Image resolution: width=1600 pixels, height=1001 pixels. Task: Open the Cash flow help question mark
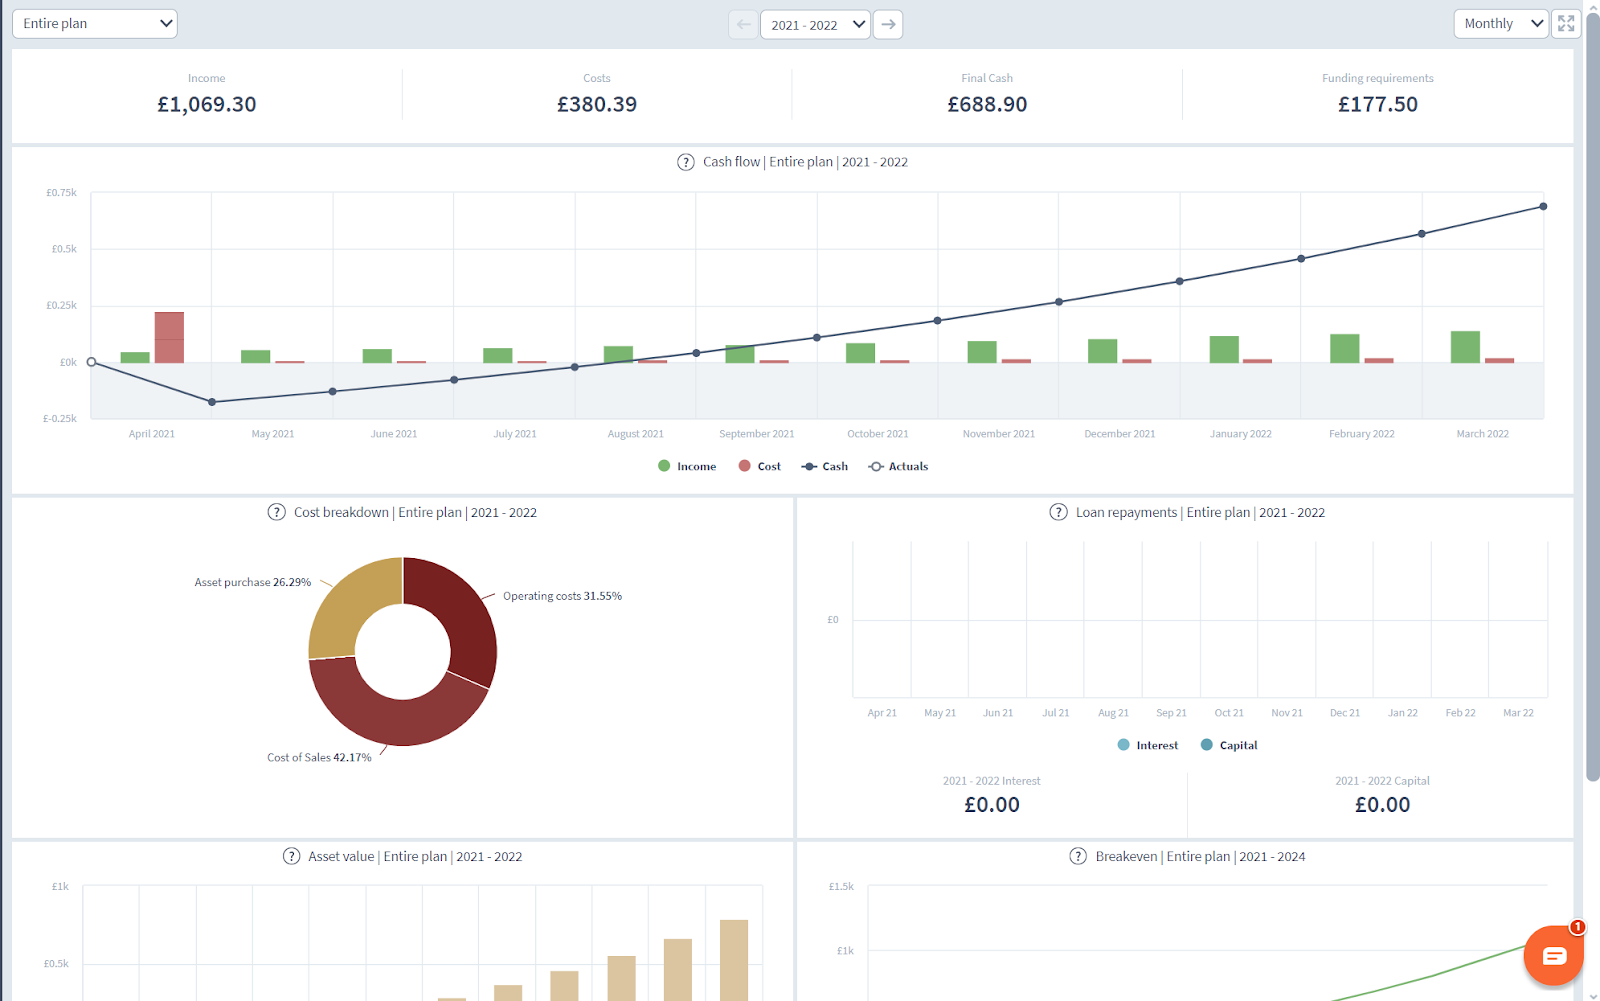pyautogui.click(x=686, y=162)
